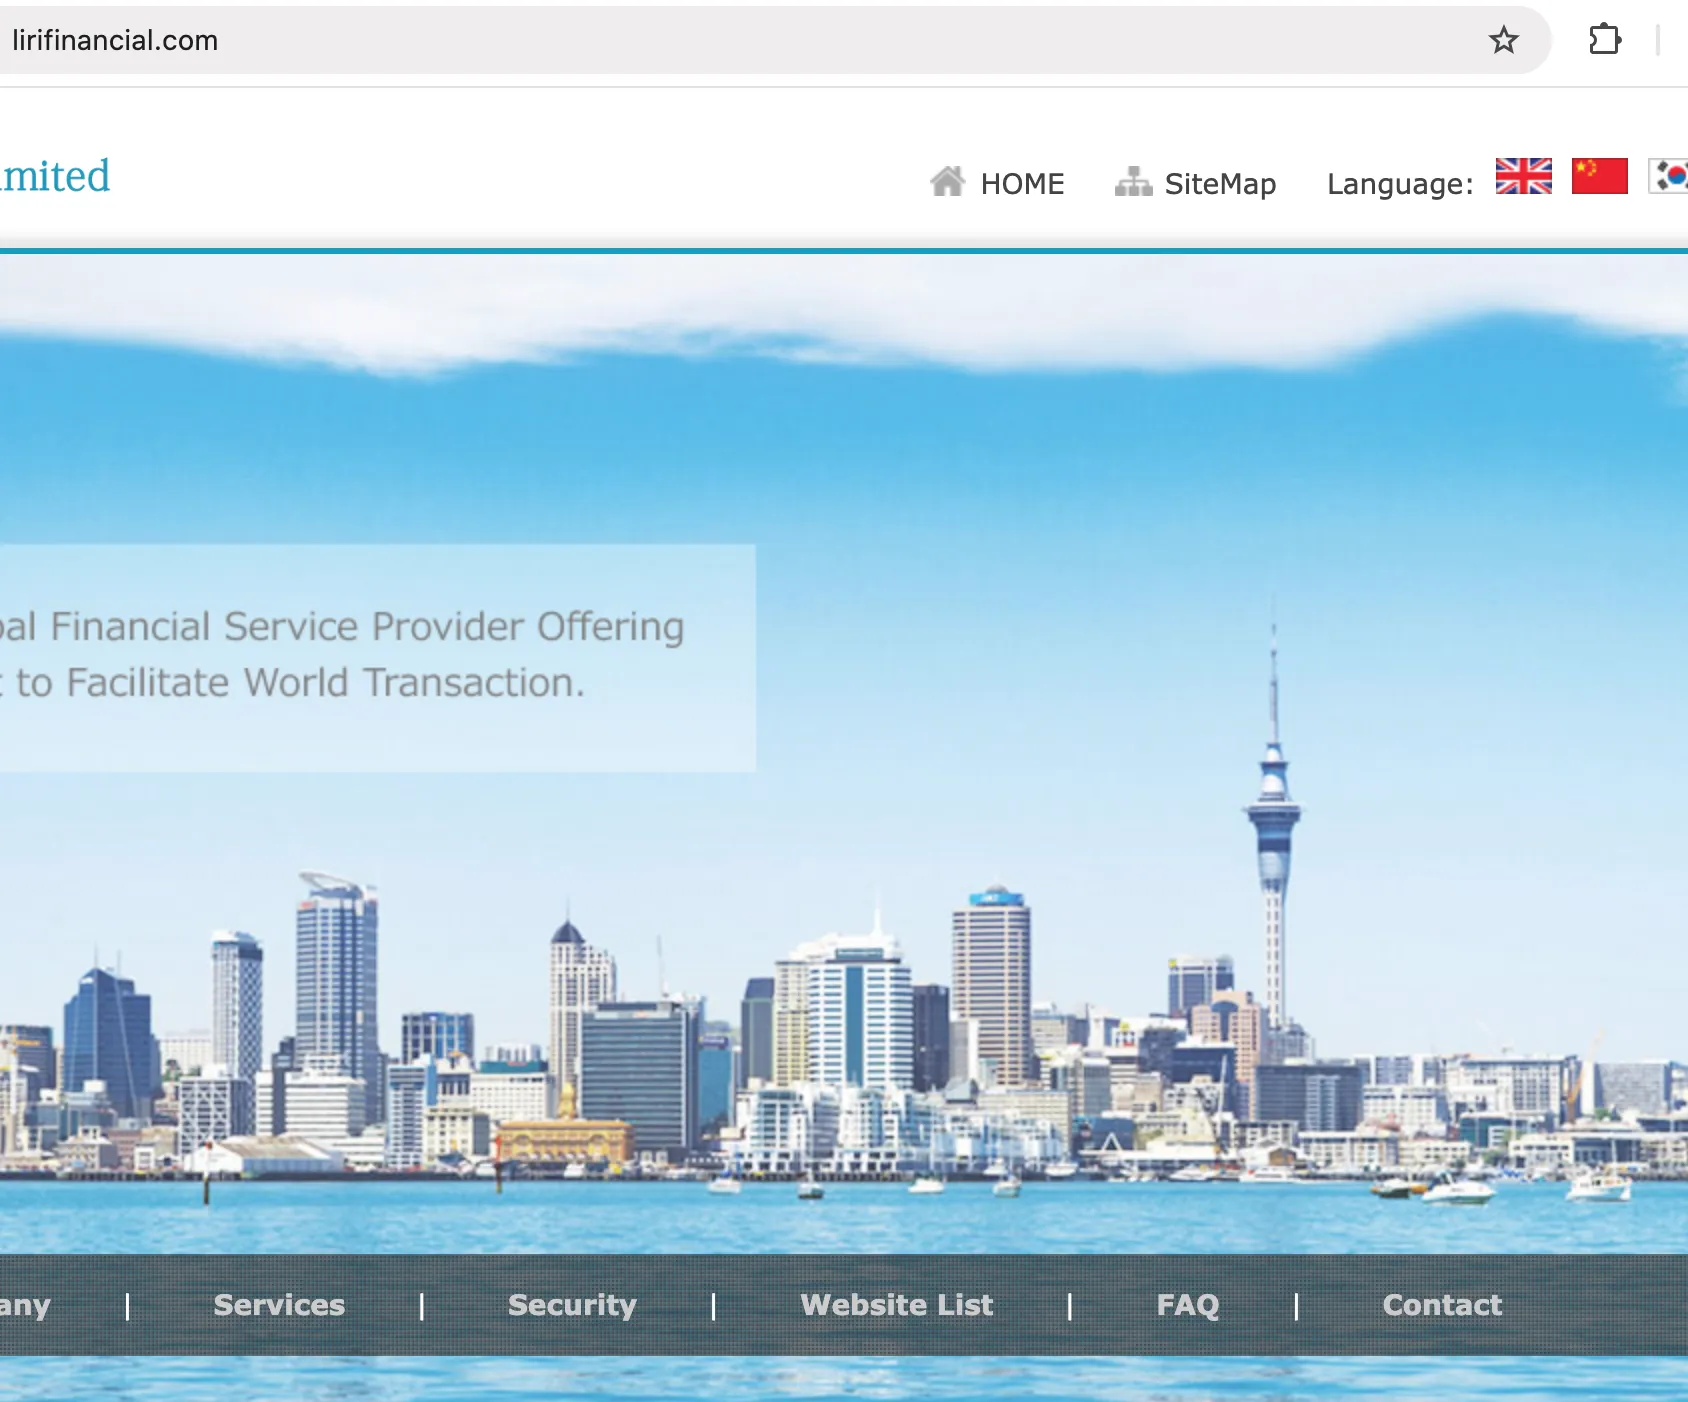The image size is (1688, 1402).
Task: Switch language to Chinese via China flag
Action: 1599,176
